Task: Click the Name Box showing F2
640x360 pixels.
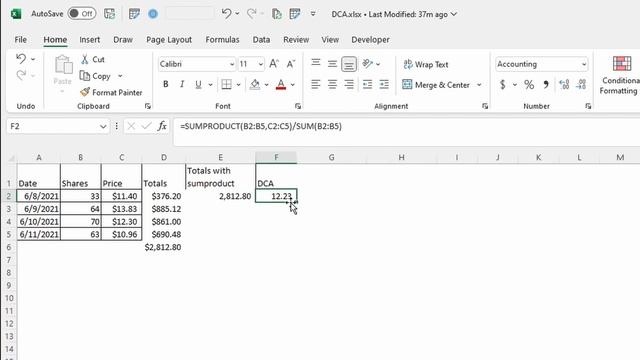Action: coord(58,127)
